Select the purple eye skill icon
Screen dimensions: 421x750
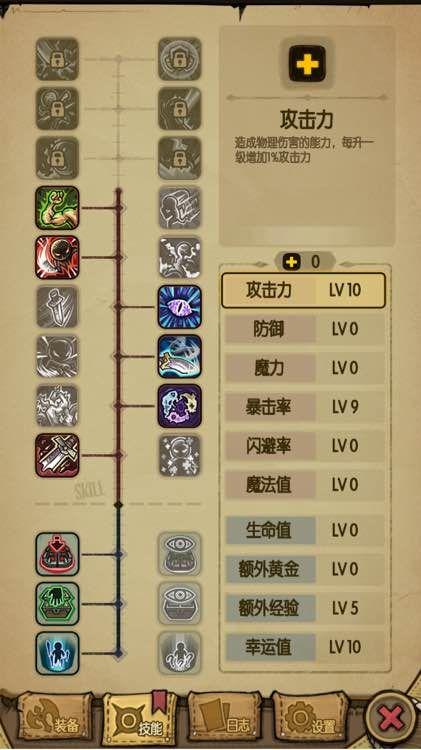pyautogui.click(x=179, y=307)
